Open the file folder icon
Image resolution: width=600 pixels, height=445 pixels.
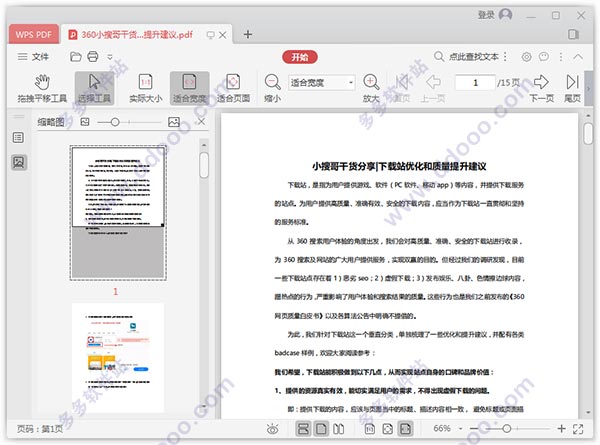pyautogui.click(x=76, y=57)
